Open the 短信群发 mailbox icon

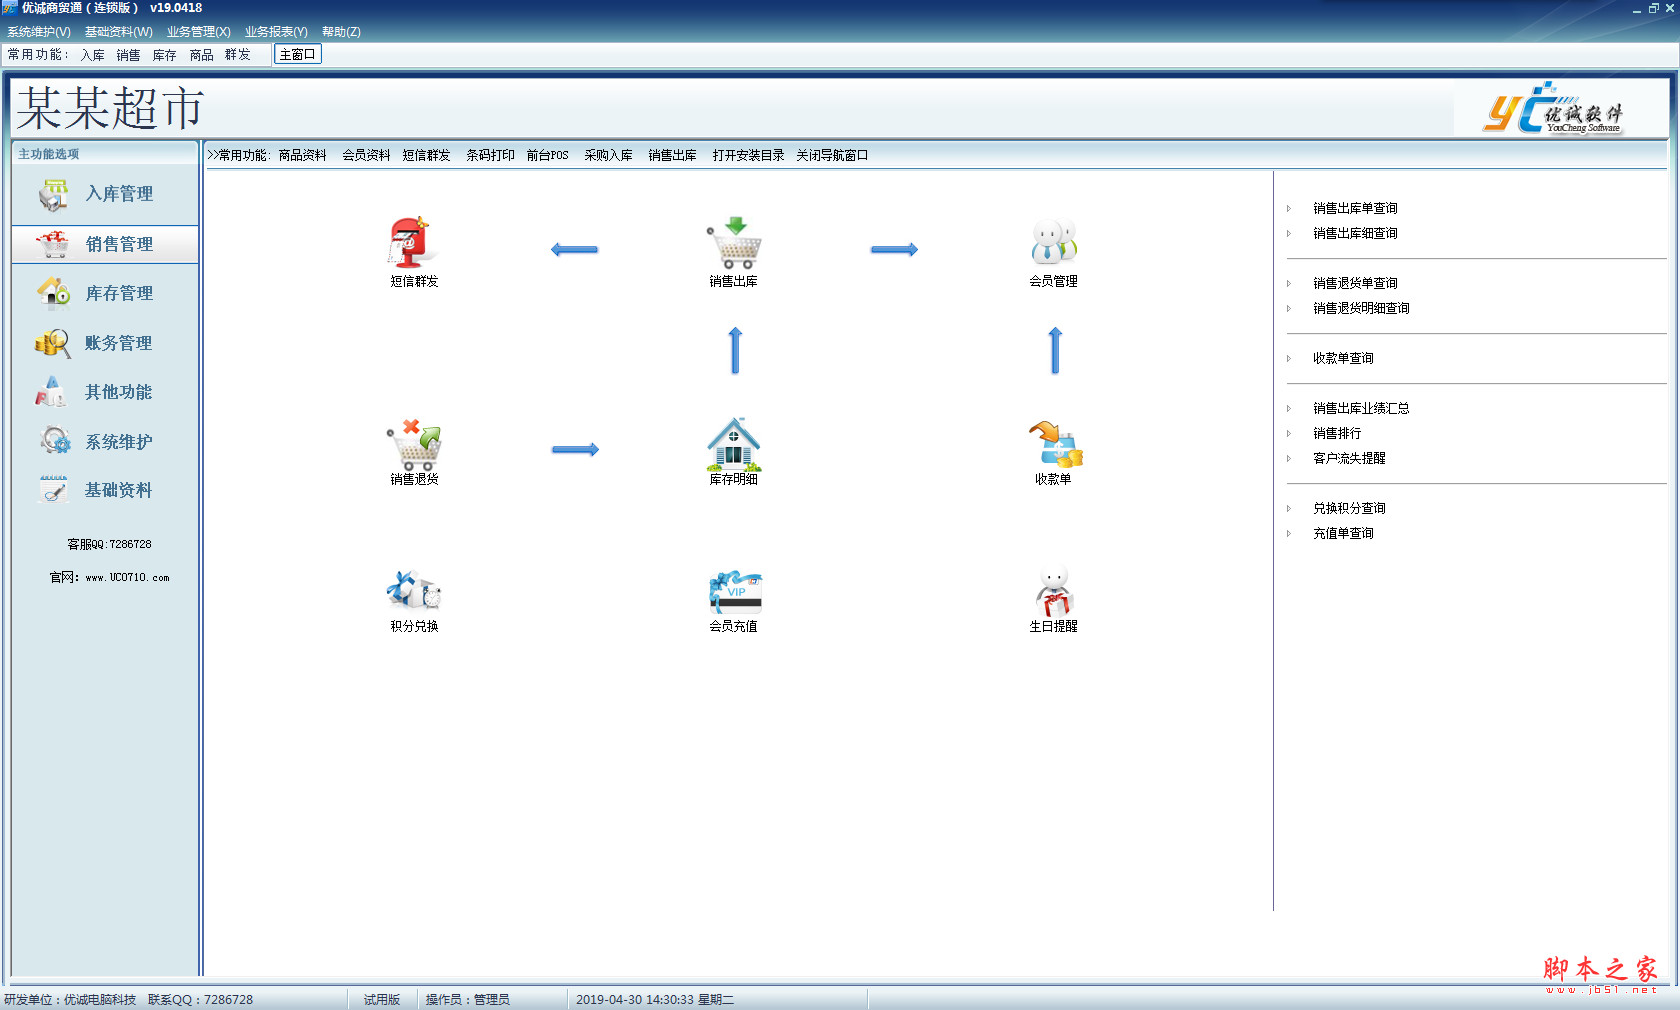[411, 243]
